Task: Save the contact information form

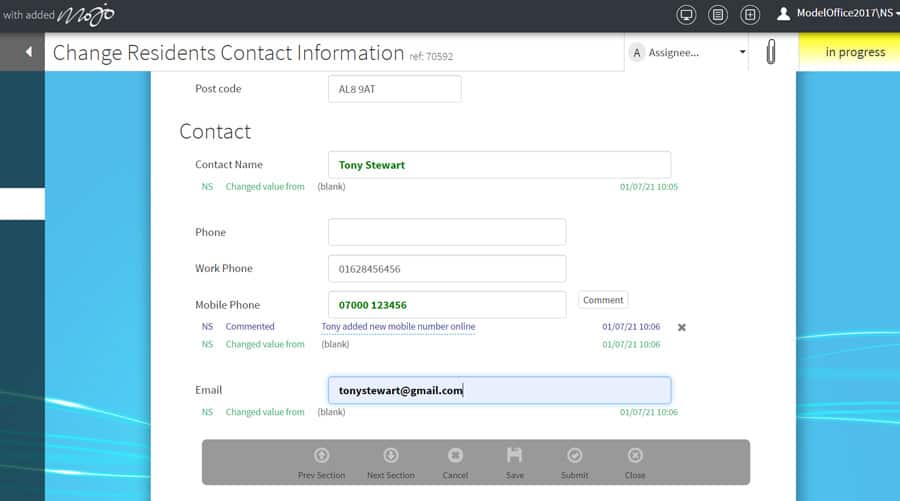Action: click(x=514, y=462)
